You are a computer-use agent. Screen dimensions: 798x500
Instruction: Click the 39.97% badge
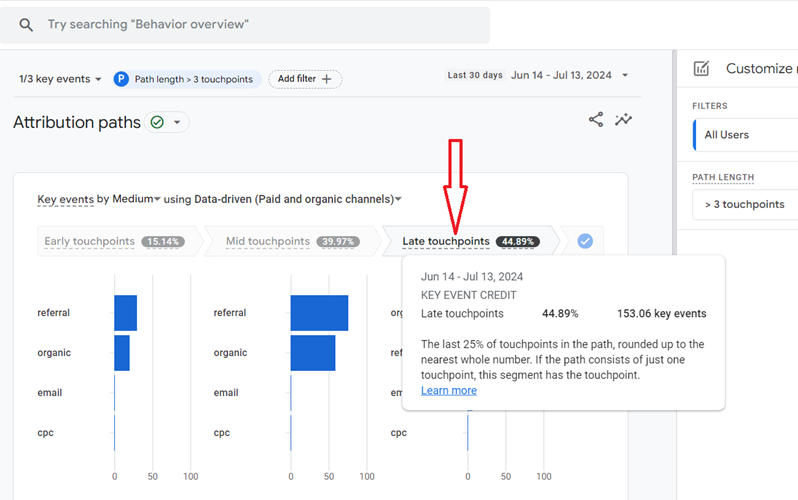(x=338, y=241)
